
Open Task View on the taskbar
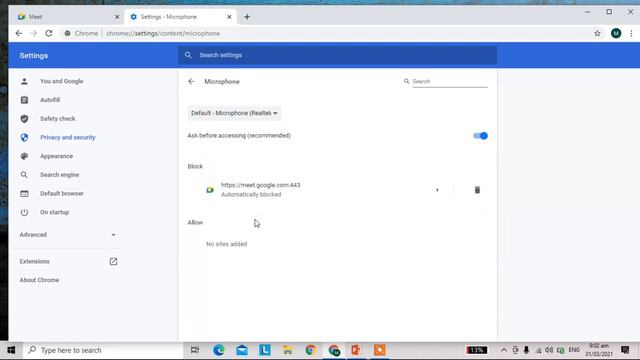(x=195, y=350)
